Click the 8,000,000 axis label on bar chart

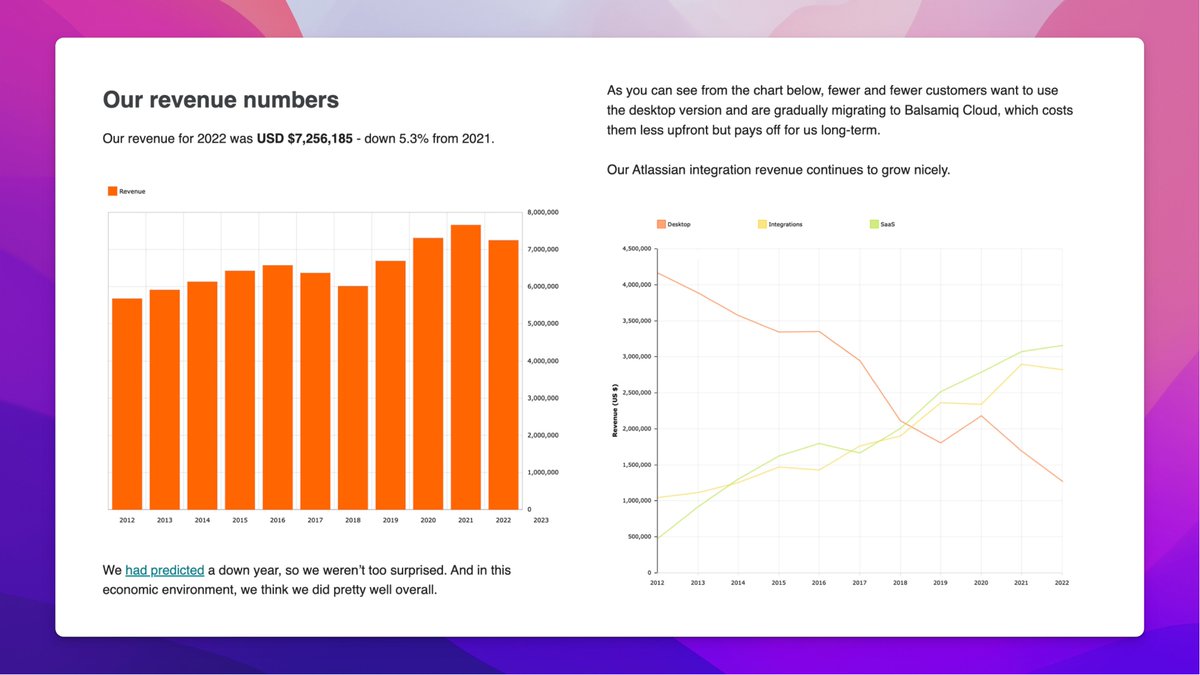(x=543, y=212)
